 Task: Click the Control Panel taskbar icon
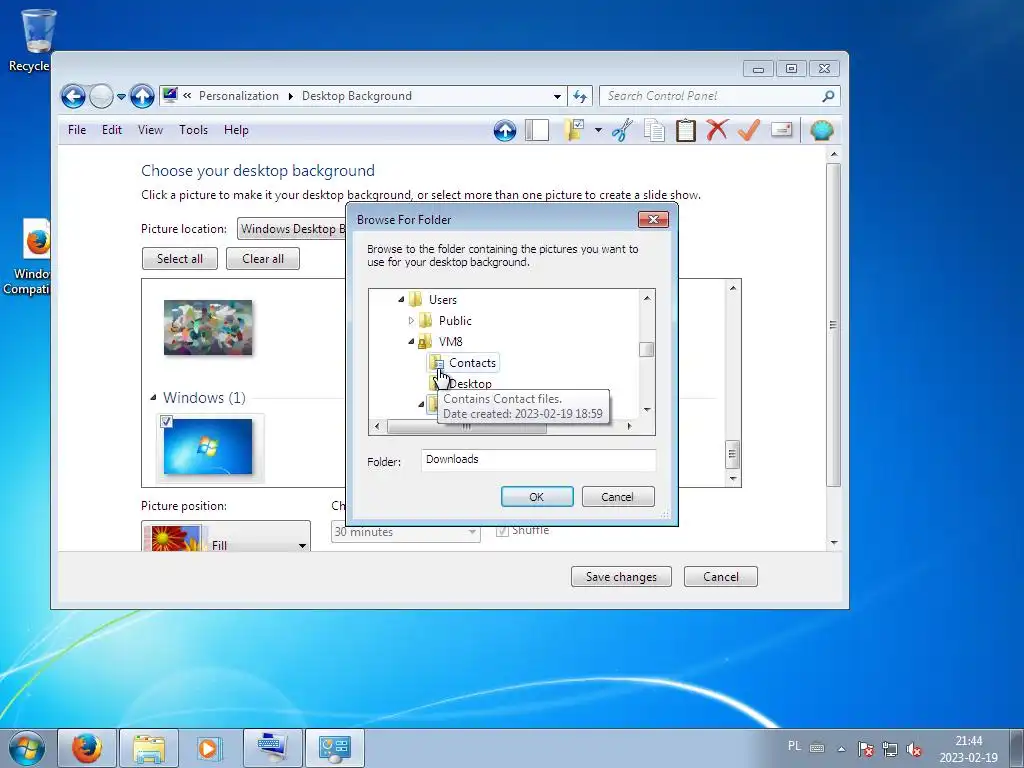point(334,748)
